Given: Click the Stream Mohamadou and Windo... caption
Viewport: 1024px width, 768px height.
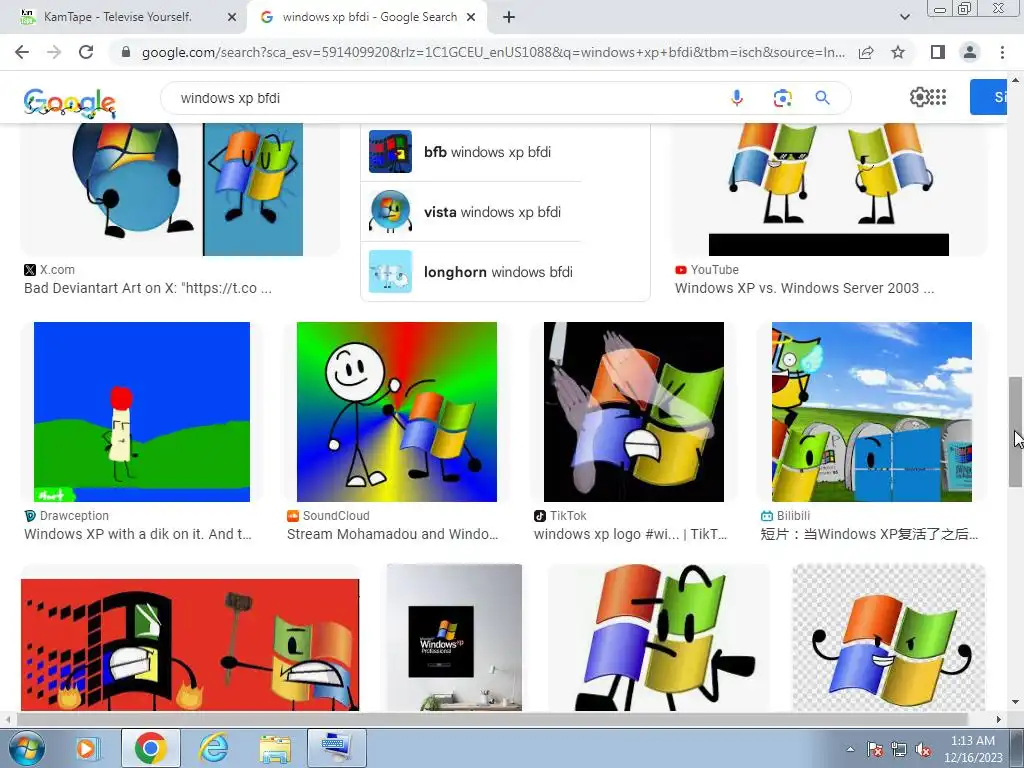Looking at the screenshot, I should [392, 534].
